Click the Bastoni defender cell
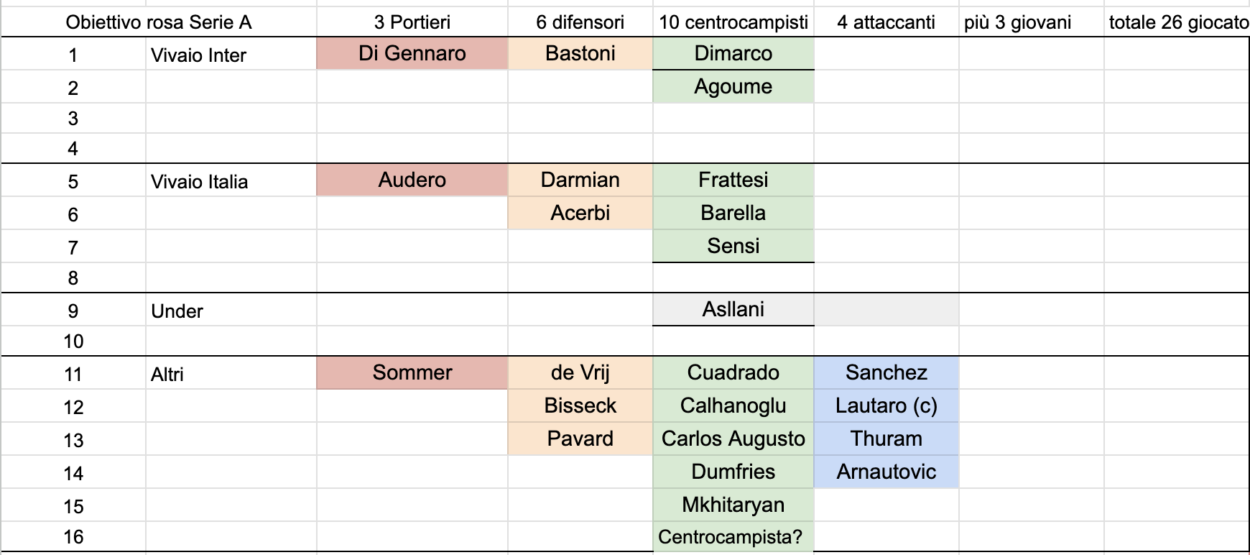 click(x=580, y=55)
